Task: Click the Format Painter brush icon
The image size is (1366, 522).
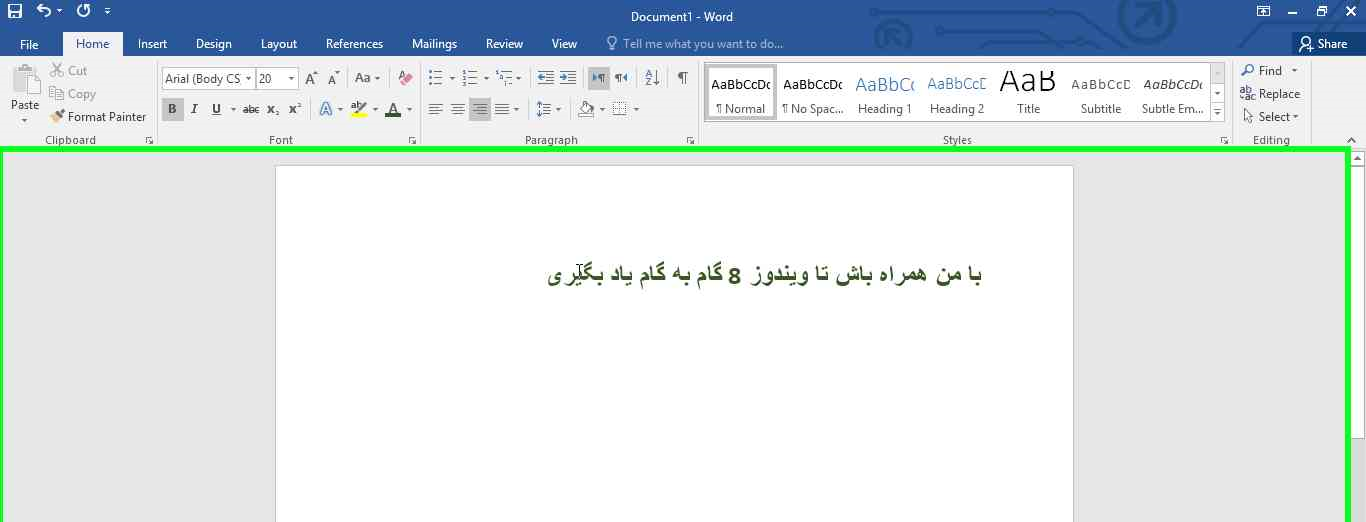Action: pyautogui.click(x=57, y=117)
